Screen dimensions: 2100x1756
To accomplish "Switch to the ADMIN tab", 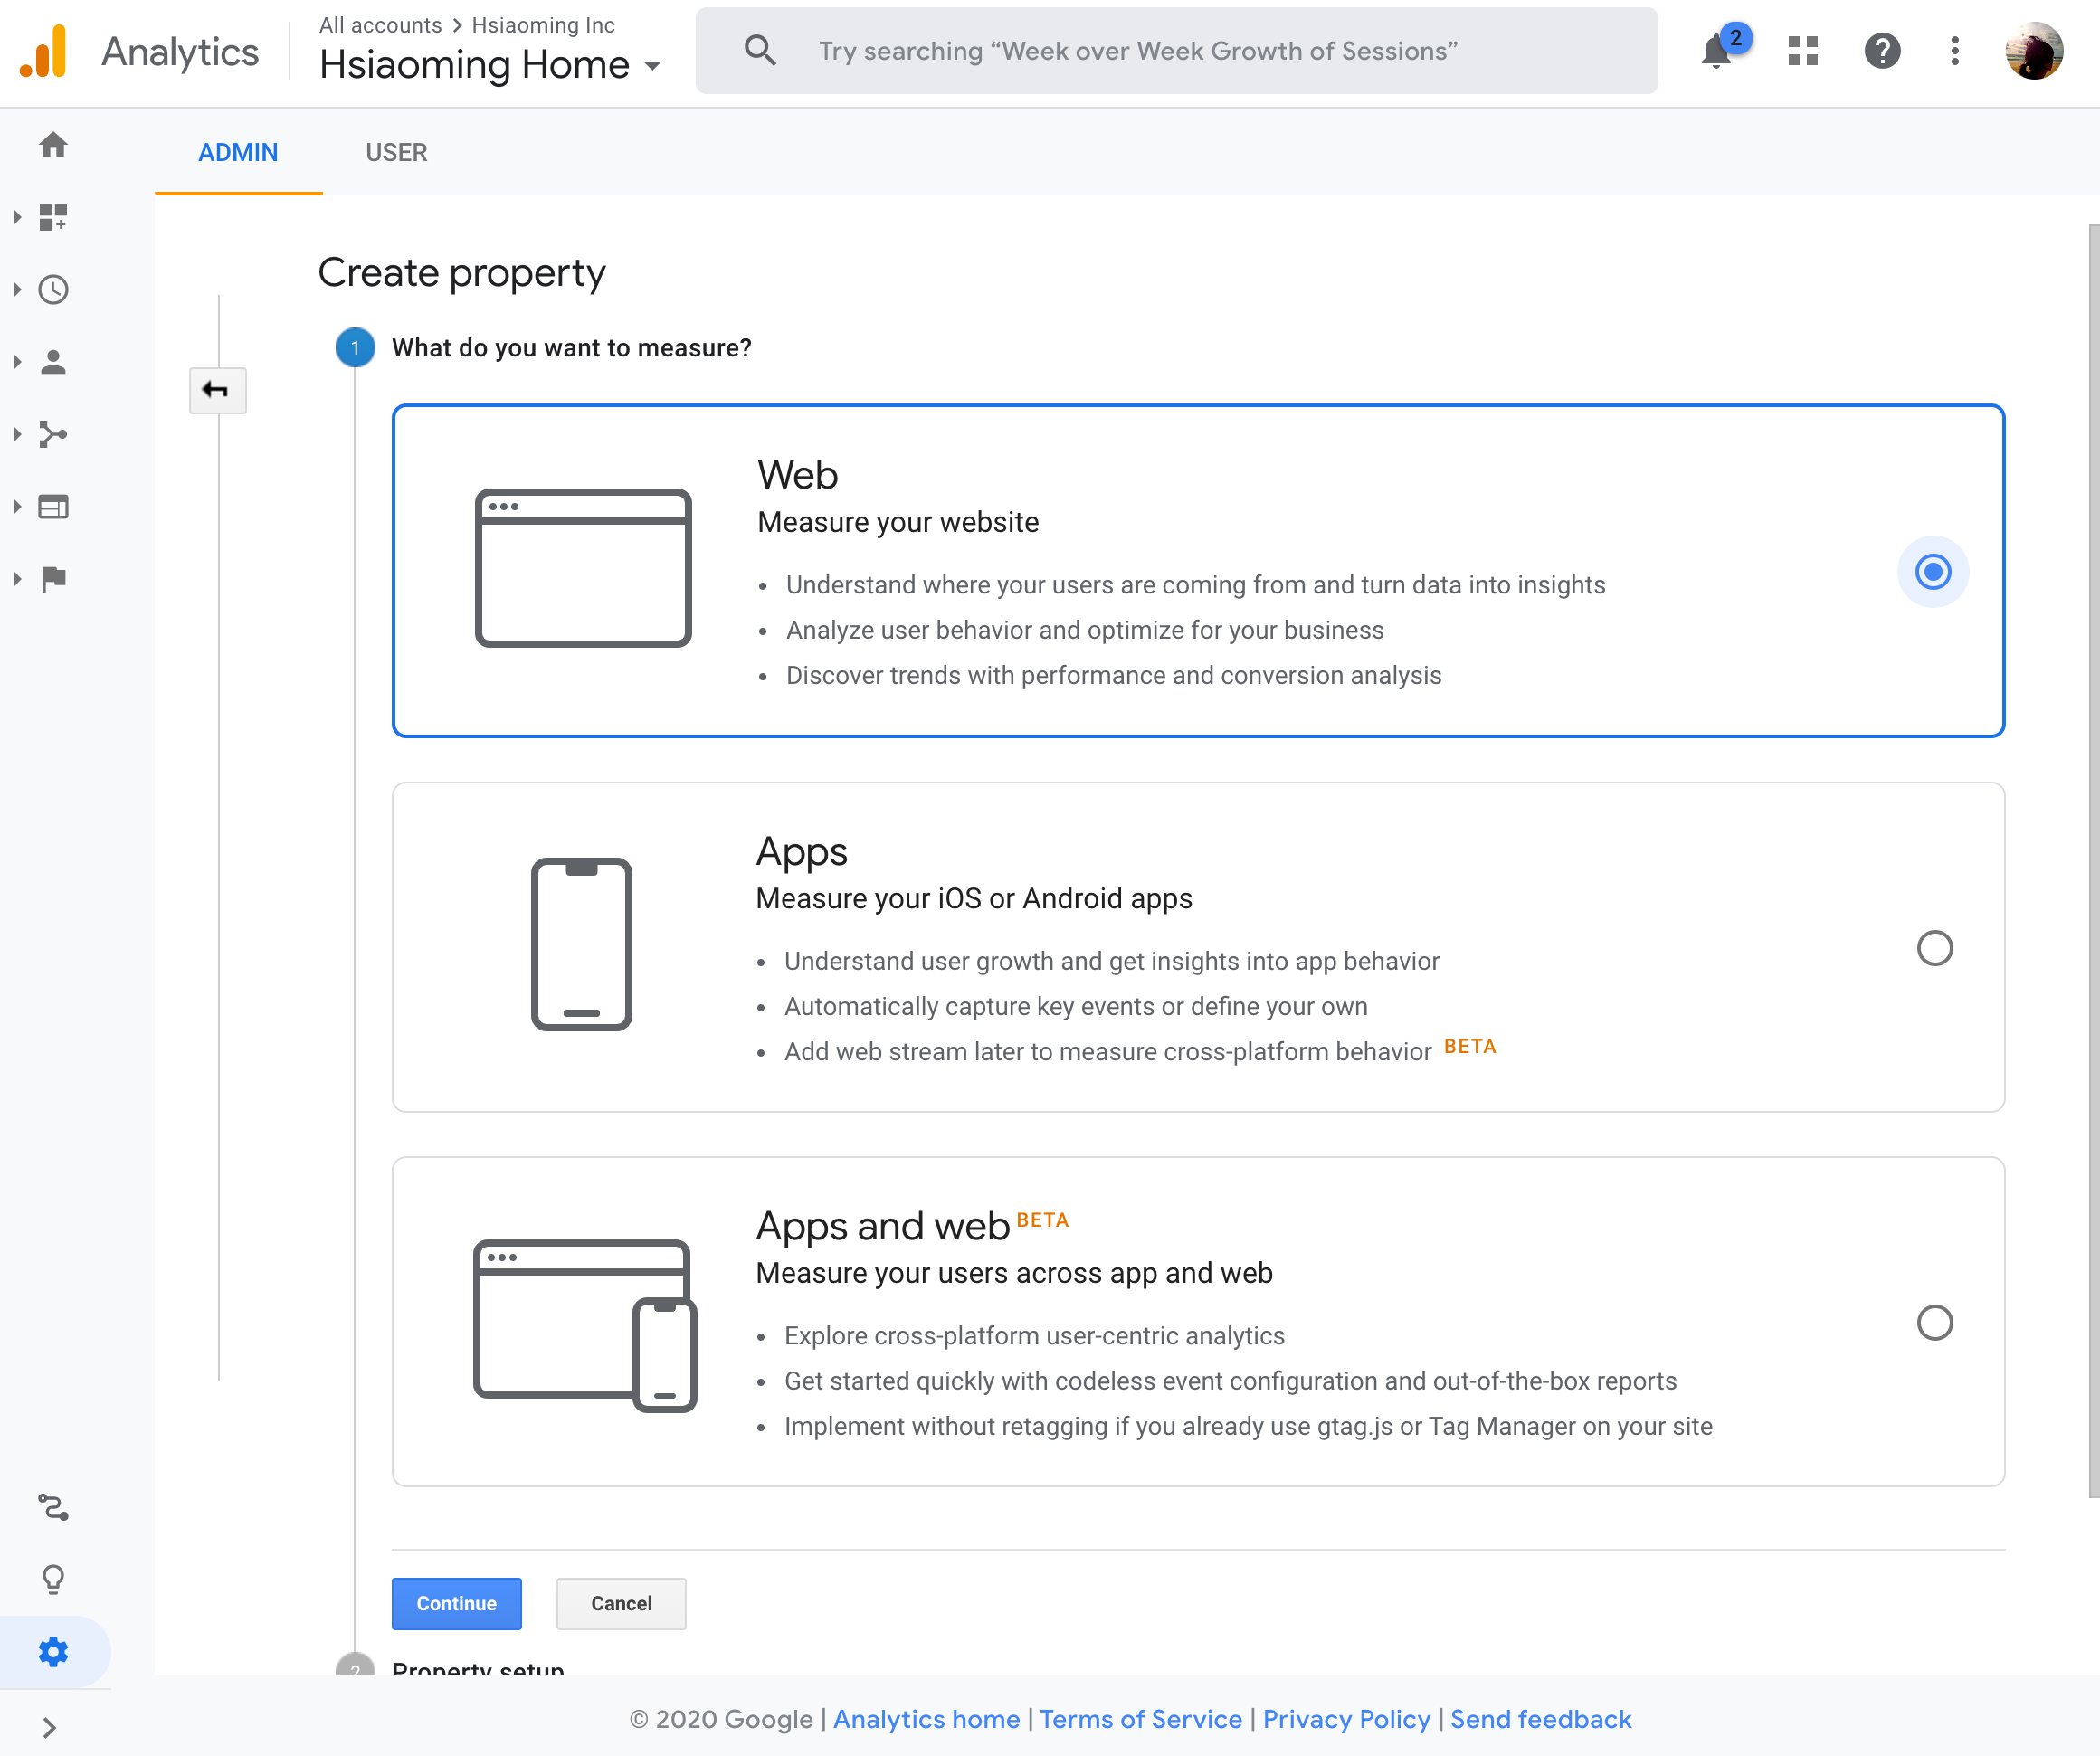I will point(238,152).
